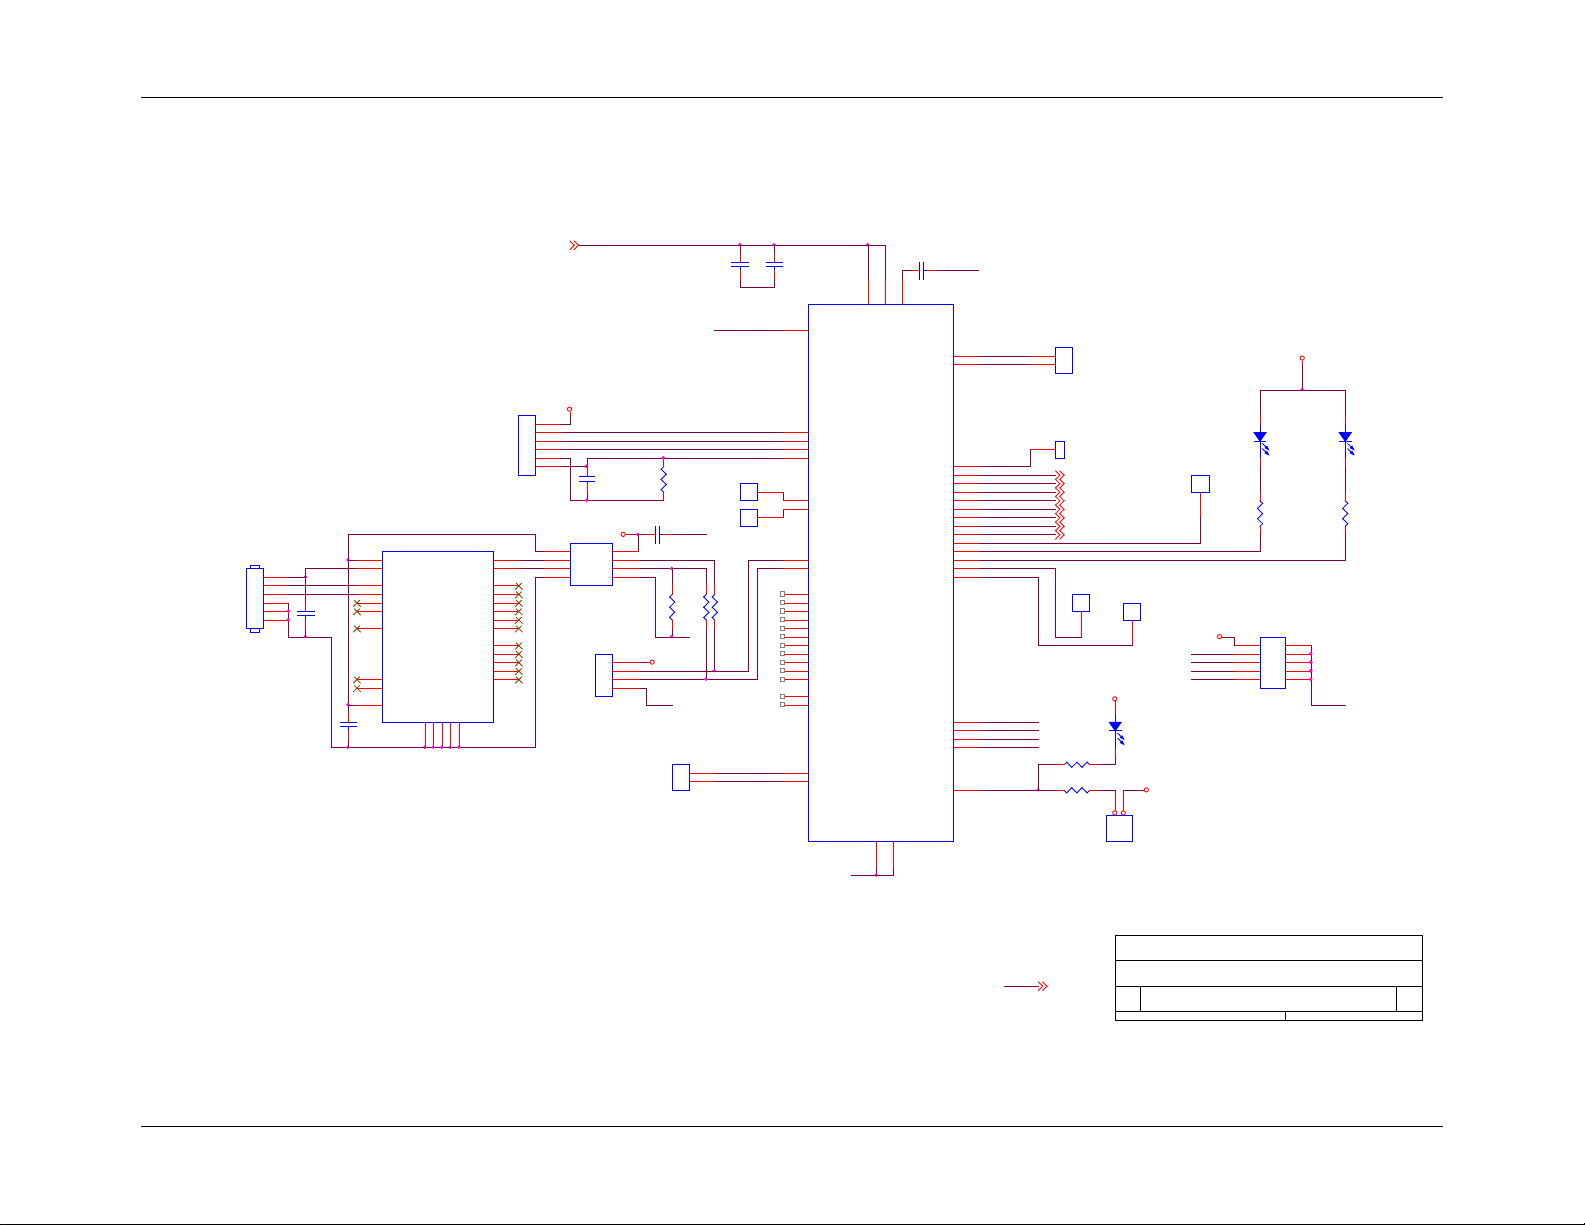The image size is (1585, 1225).
Task: Select the four-pin connector below the vertical resistors
Action: (603, 675)
